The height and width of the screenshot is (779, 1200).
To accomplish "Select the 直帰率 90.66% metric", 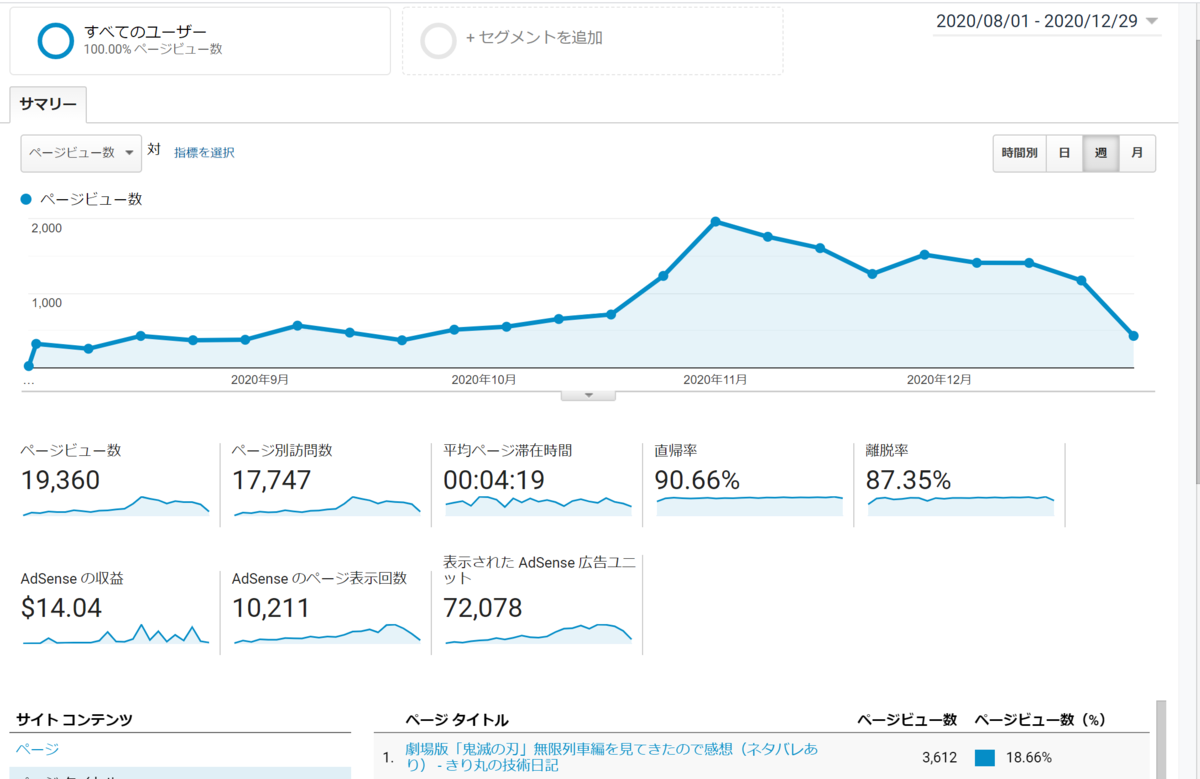I will (748, 484).
